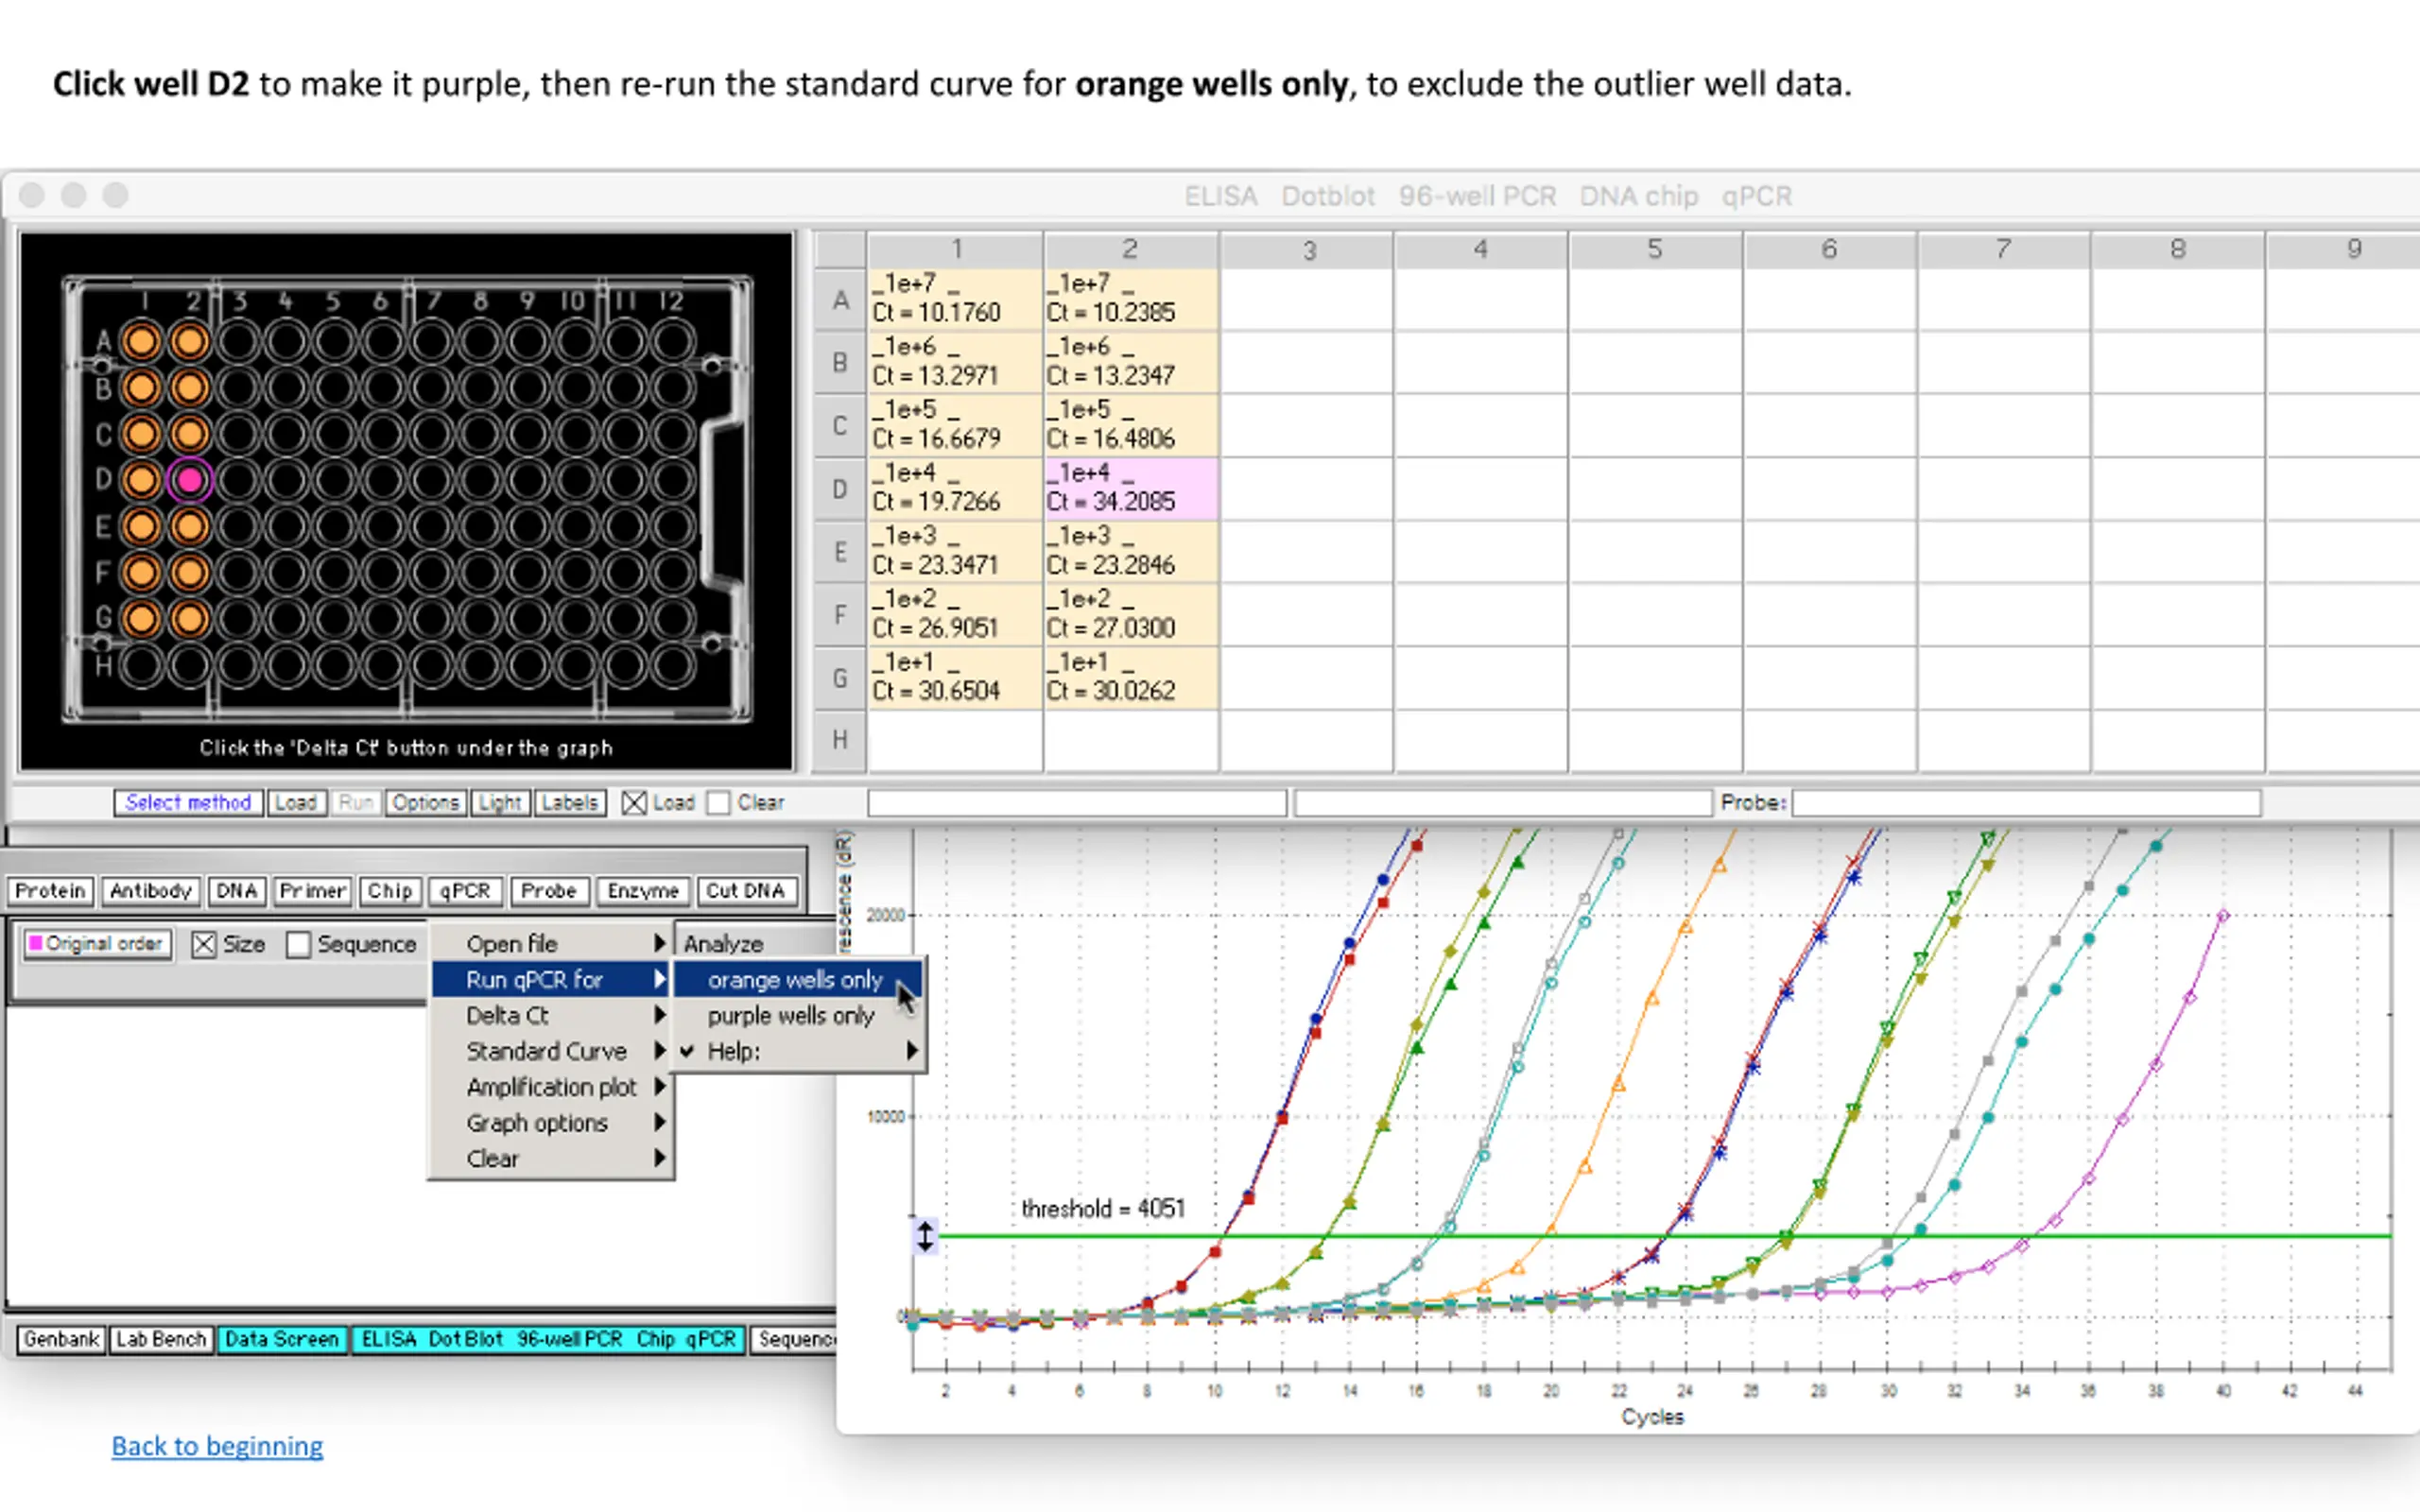2420x1512 pixels.
Task: Open the Back to beginning link
Action: coord(217,1446)
